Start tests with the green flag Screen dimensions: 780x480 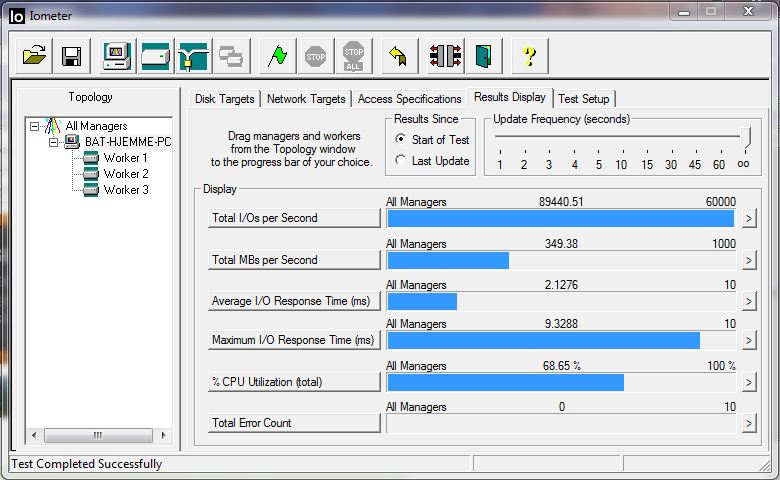(278, 56)
